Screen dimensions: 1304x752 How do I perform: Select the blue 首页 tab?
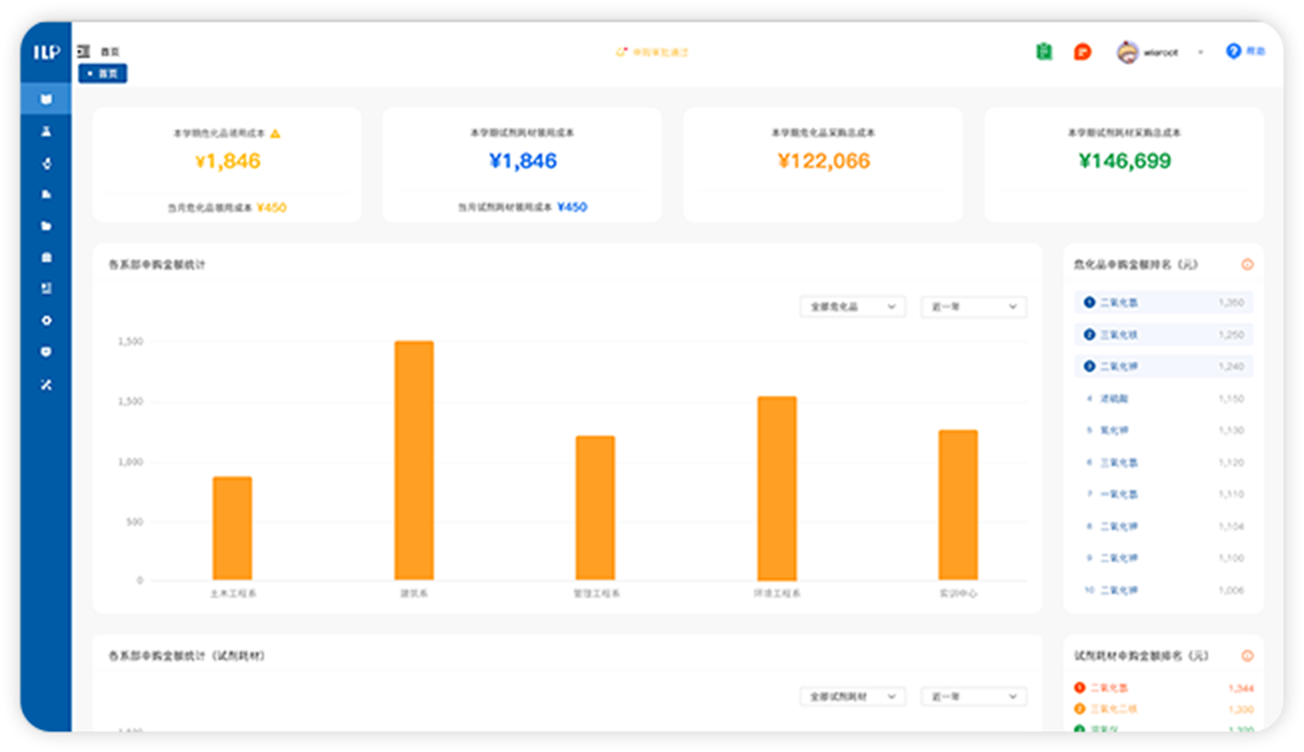(103, 73)
